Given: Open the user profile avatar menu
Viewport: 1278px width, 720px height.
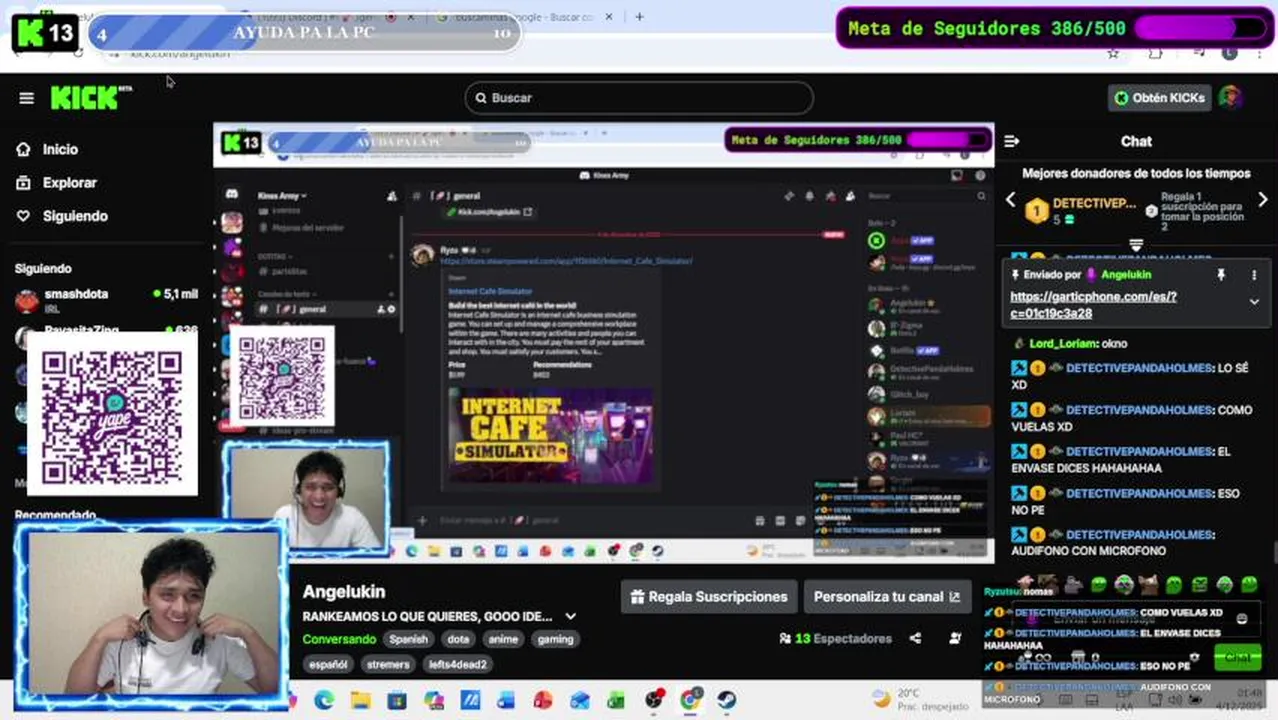Looking at the screenshot, I should point(1231,97).
